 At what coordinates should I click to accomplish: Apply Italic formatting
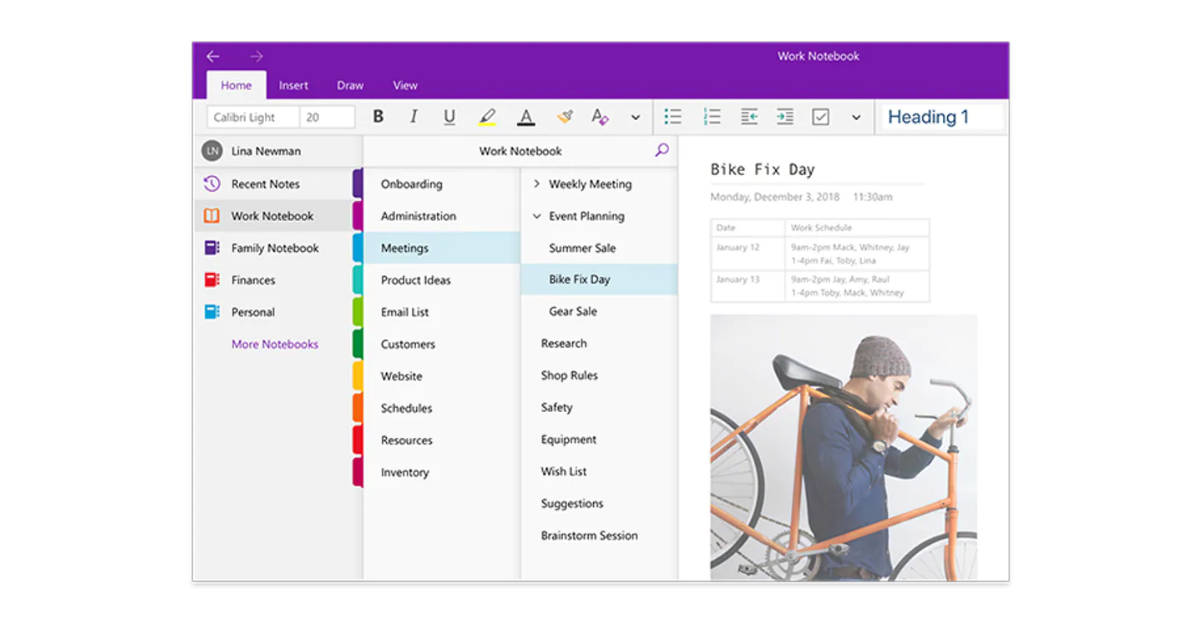pyautogui.click(x=413, y=117)
